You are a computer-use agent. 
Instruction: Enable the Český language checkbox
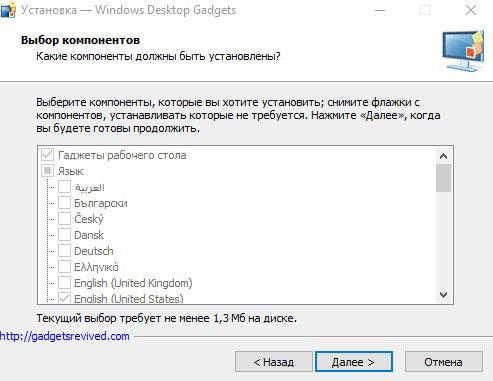click(x=64, y=219)
